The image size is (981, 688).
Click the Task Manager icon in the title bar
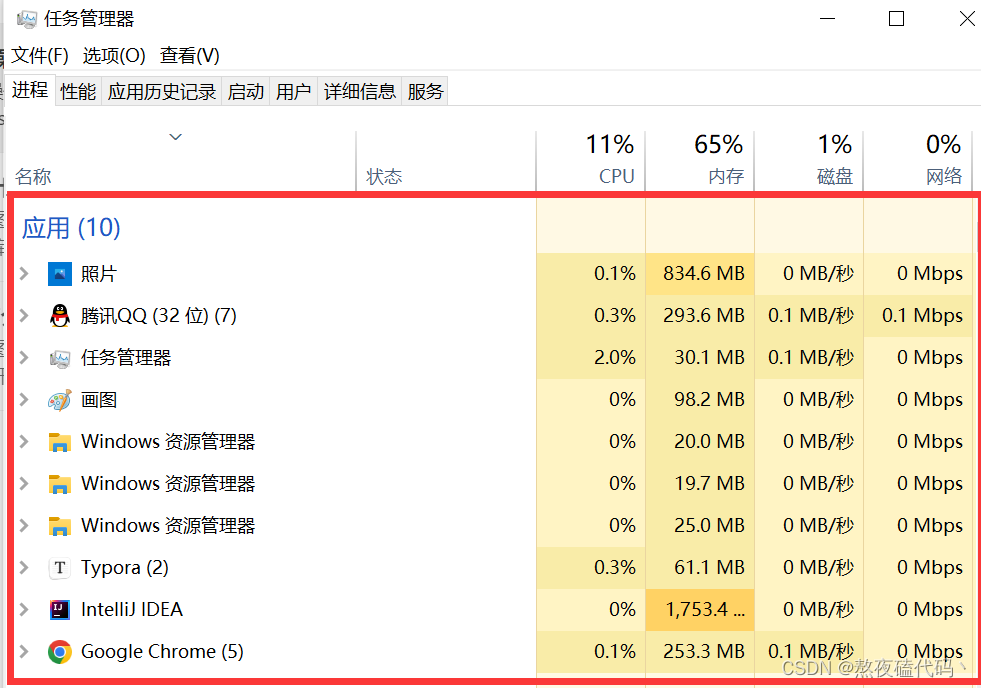[27, 19]
